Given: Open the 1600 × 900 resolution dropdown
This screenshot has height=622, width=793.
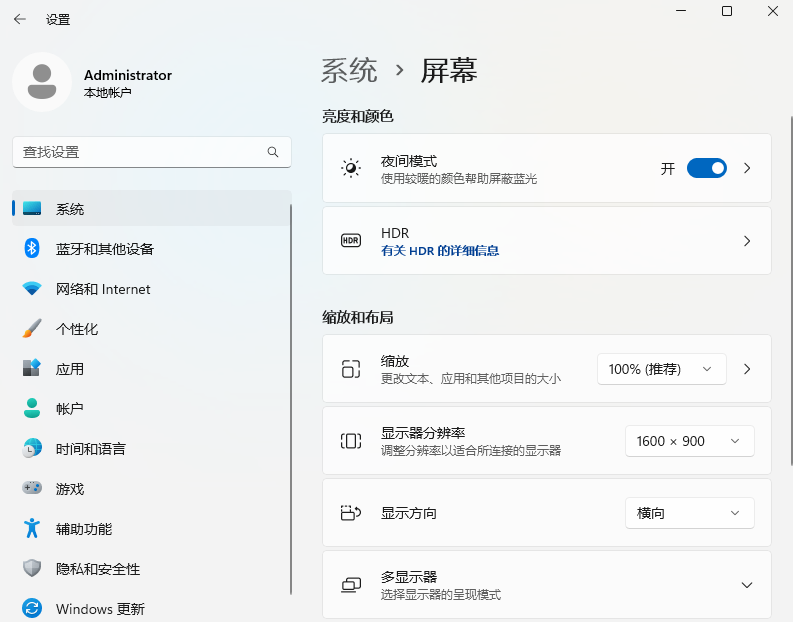Looking at the screenshot, I should (689, 441).
